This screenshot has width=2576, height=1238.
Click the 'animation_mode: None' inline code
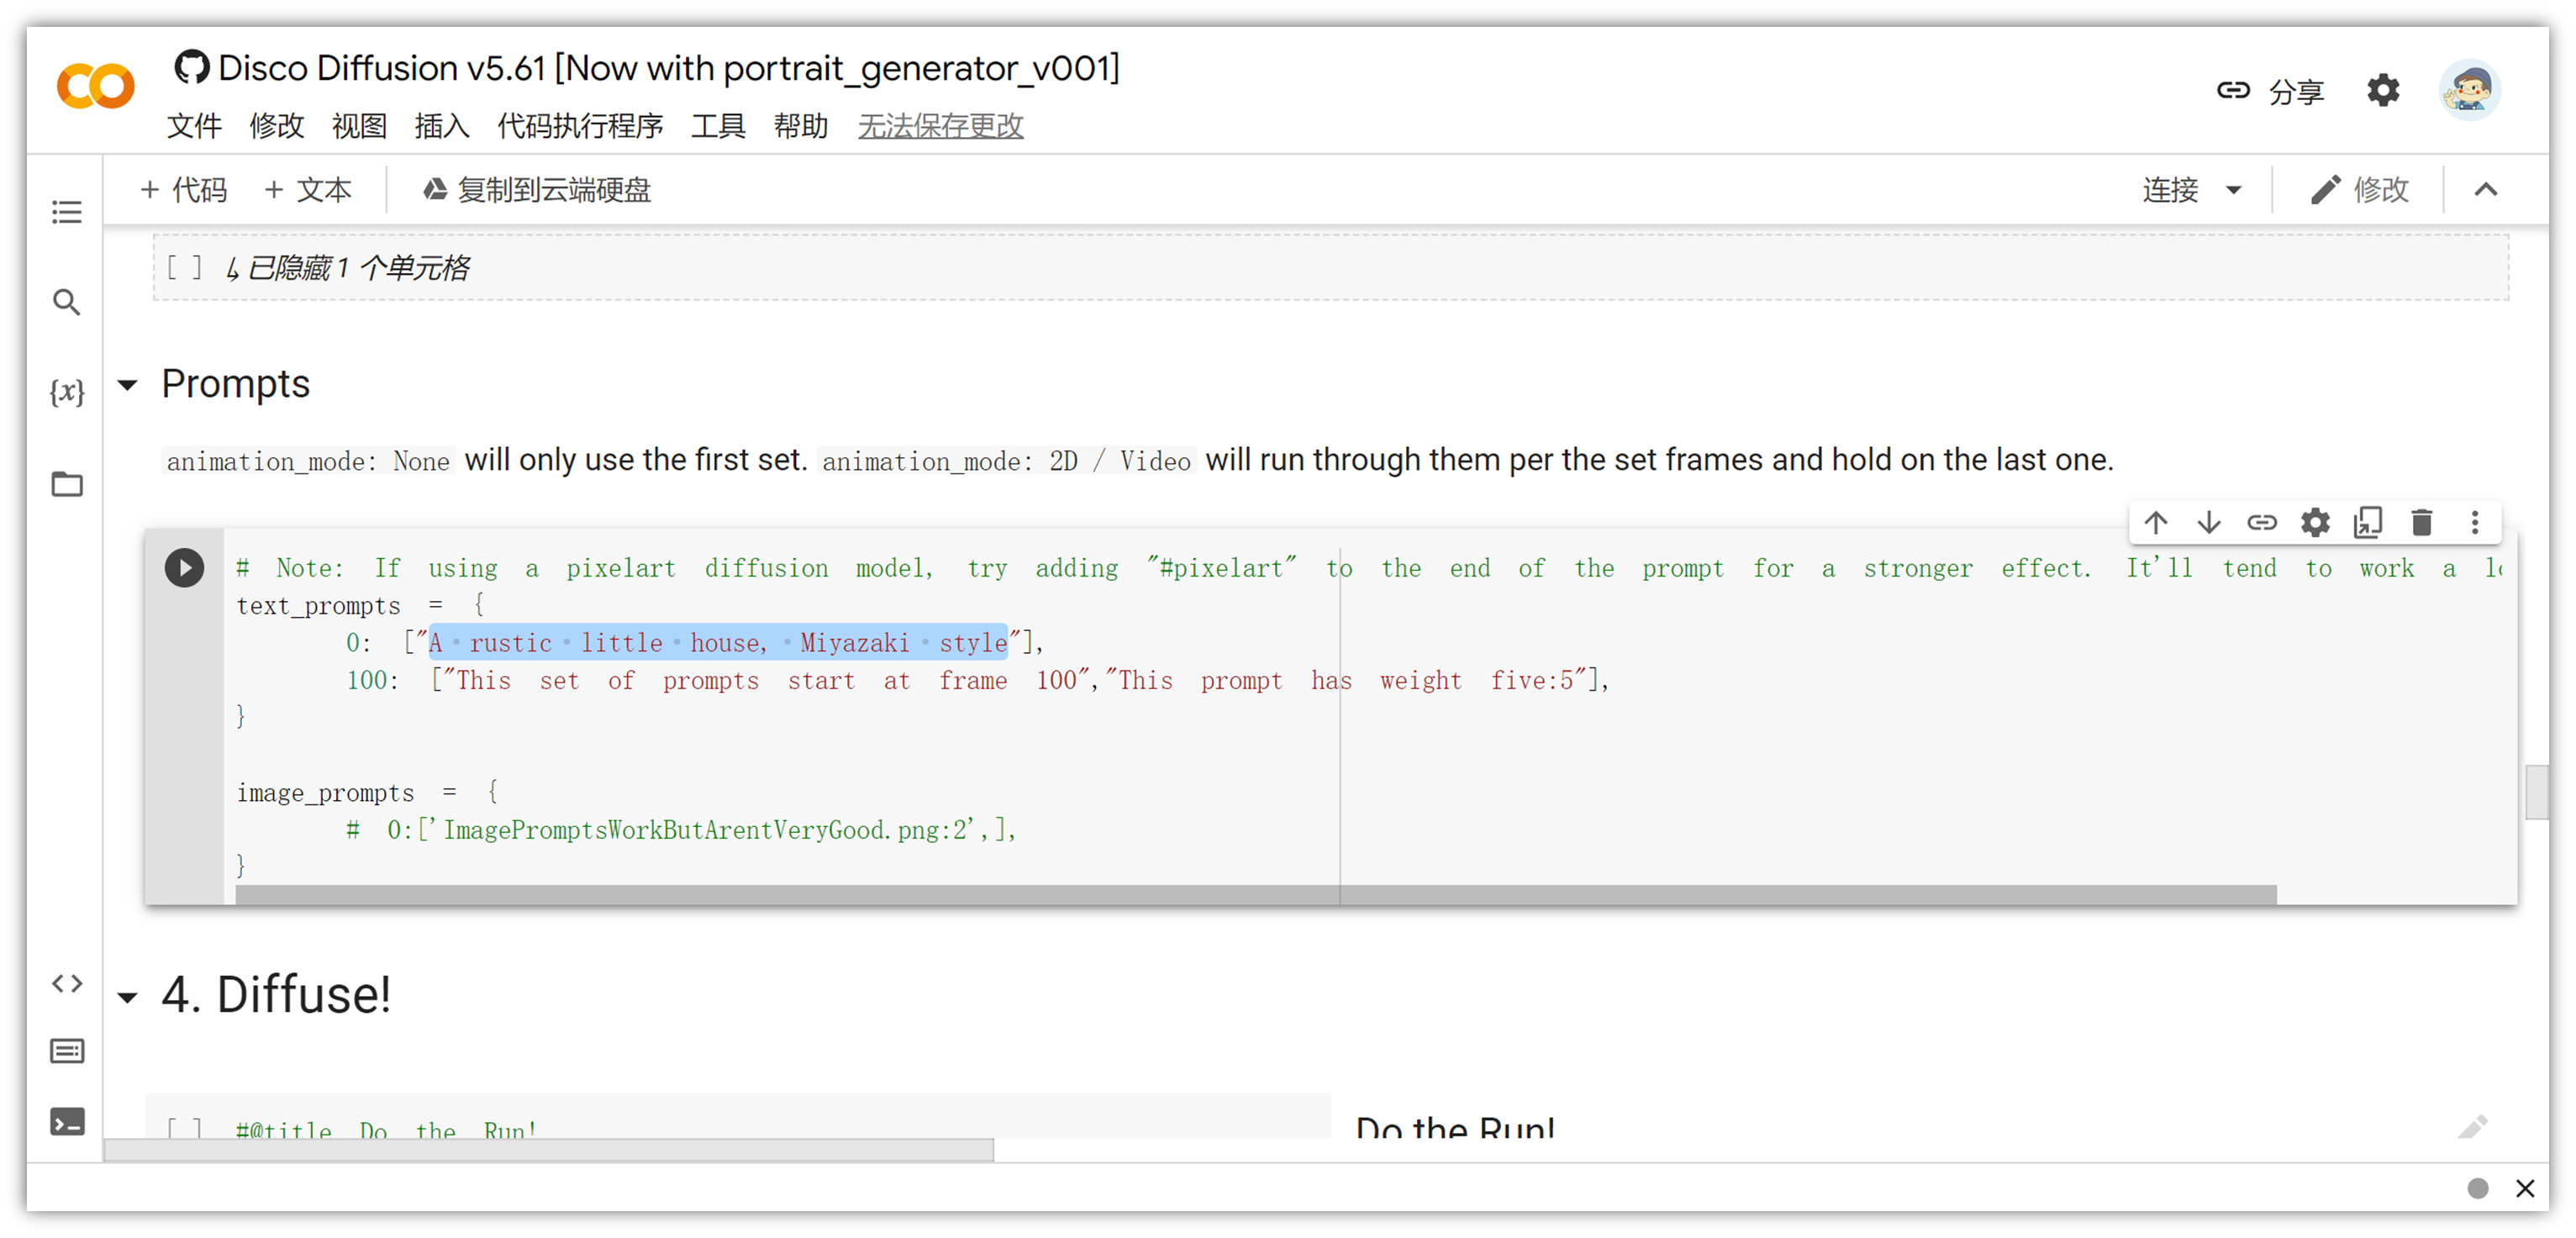coord(308,461)
